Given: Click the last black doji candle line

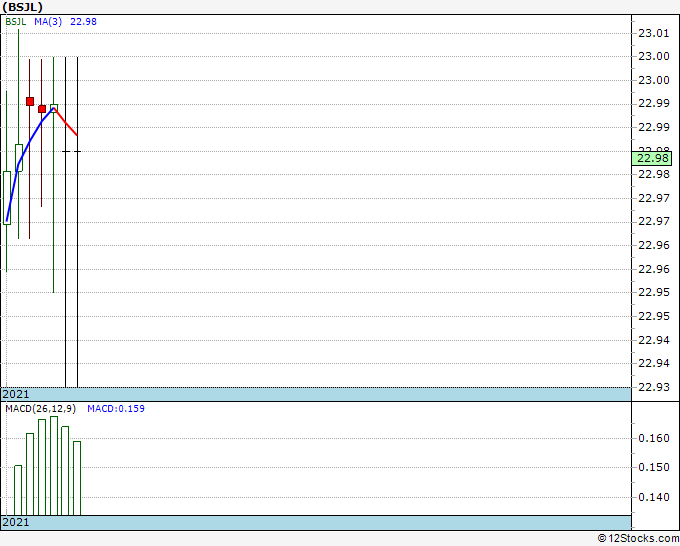Looking at the screenshot, I should point(78,222).
